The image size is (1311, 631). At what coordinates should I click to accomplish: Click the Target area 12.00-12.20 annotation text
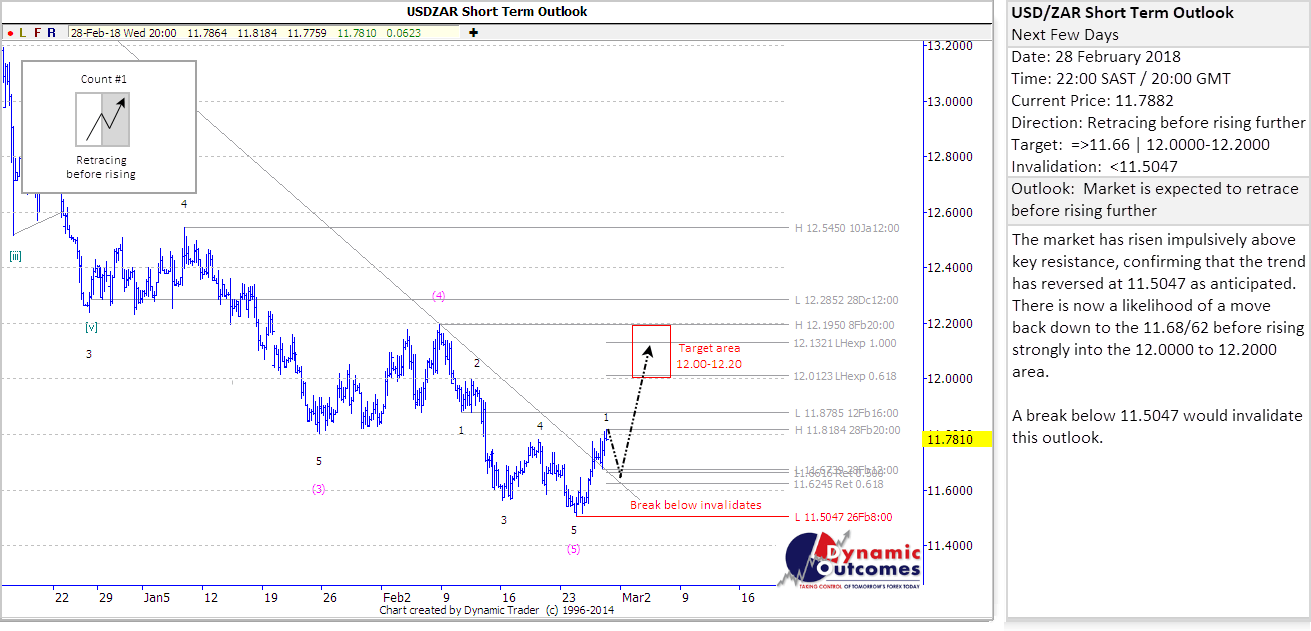[x=709, y=356]
